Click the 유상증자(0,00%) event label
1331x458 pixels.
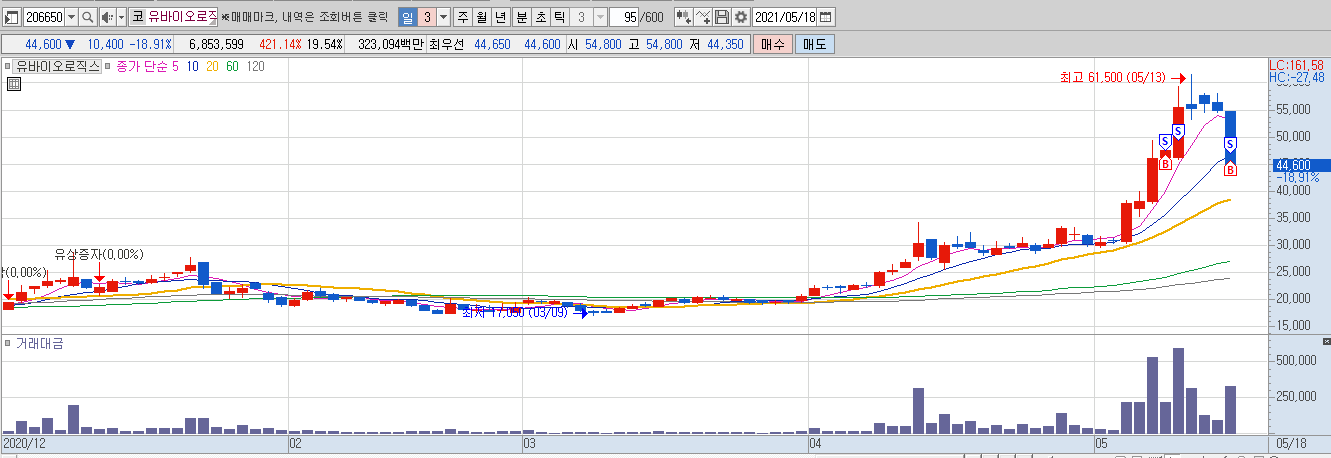(99, 254)
